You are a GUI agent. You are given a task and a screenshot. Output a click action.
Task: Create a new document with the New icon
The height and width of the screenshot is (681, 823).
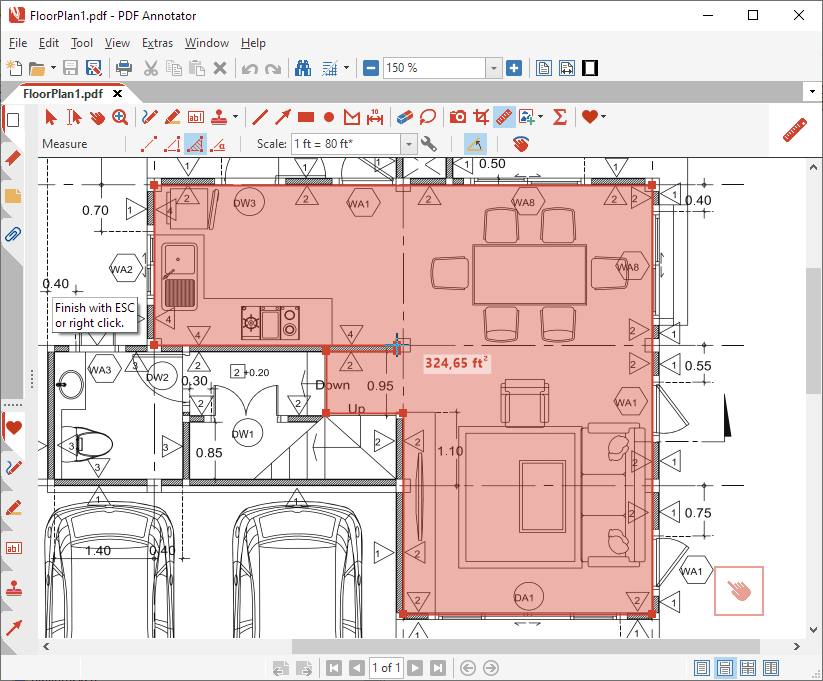(14, 68)
